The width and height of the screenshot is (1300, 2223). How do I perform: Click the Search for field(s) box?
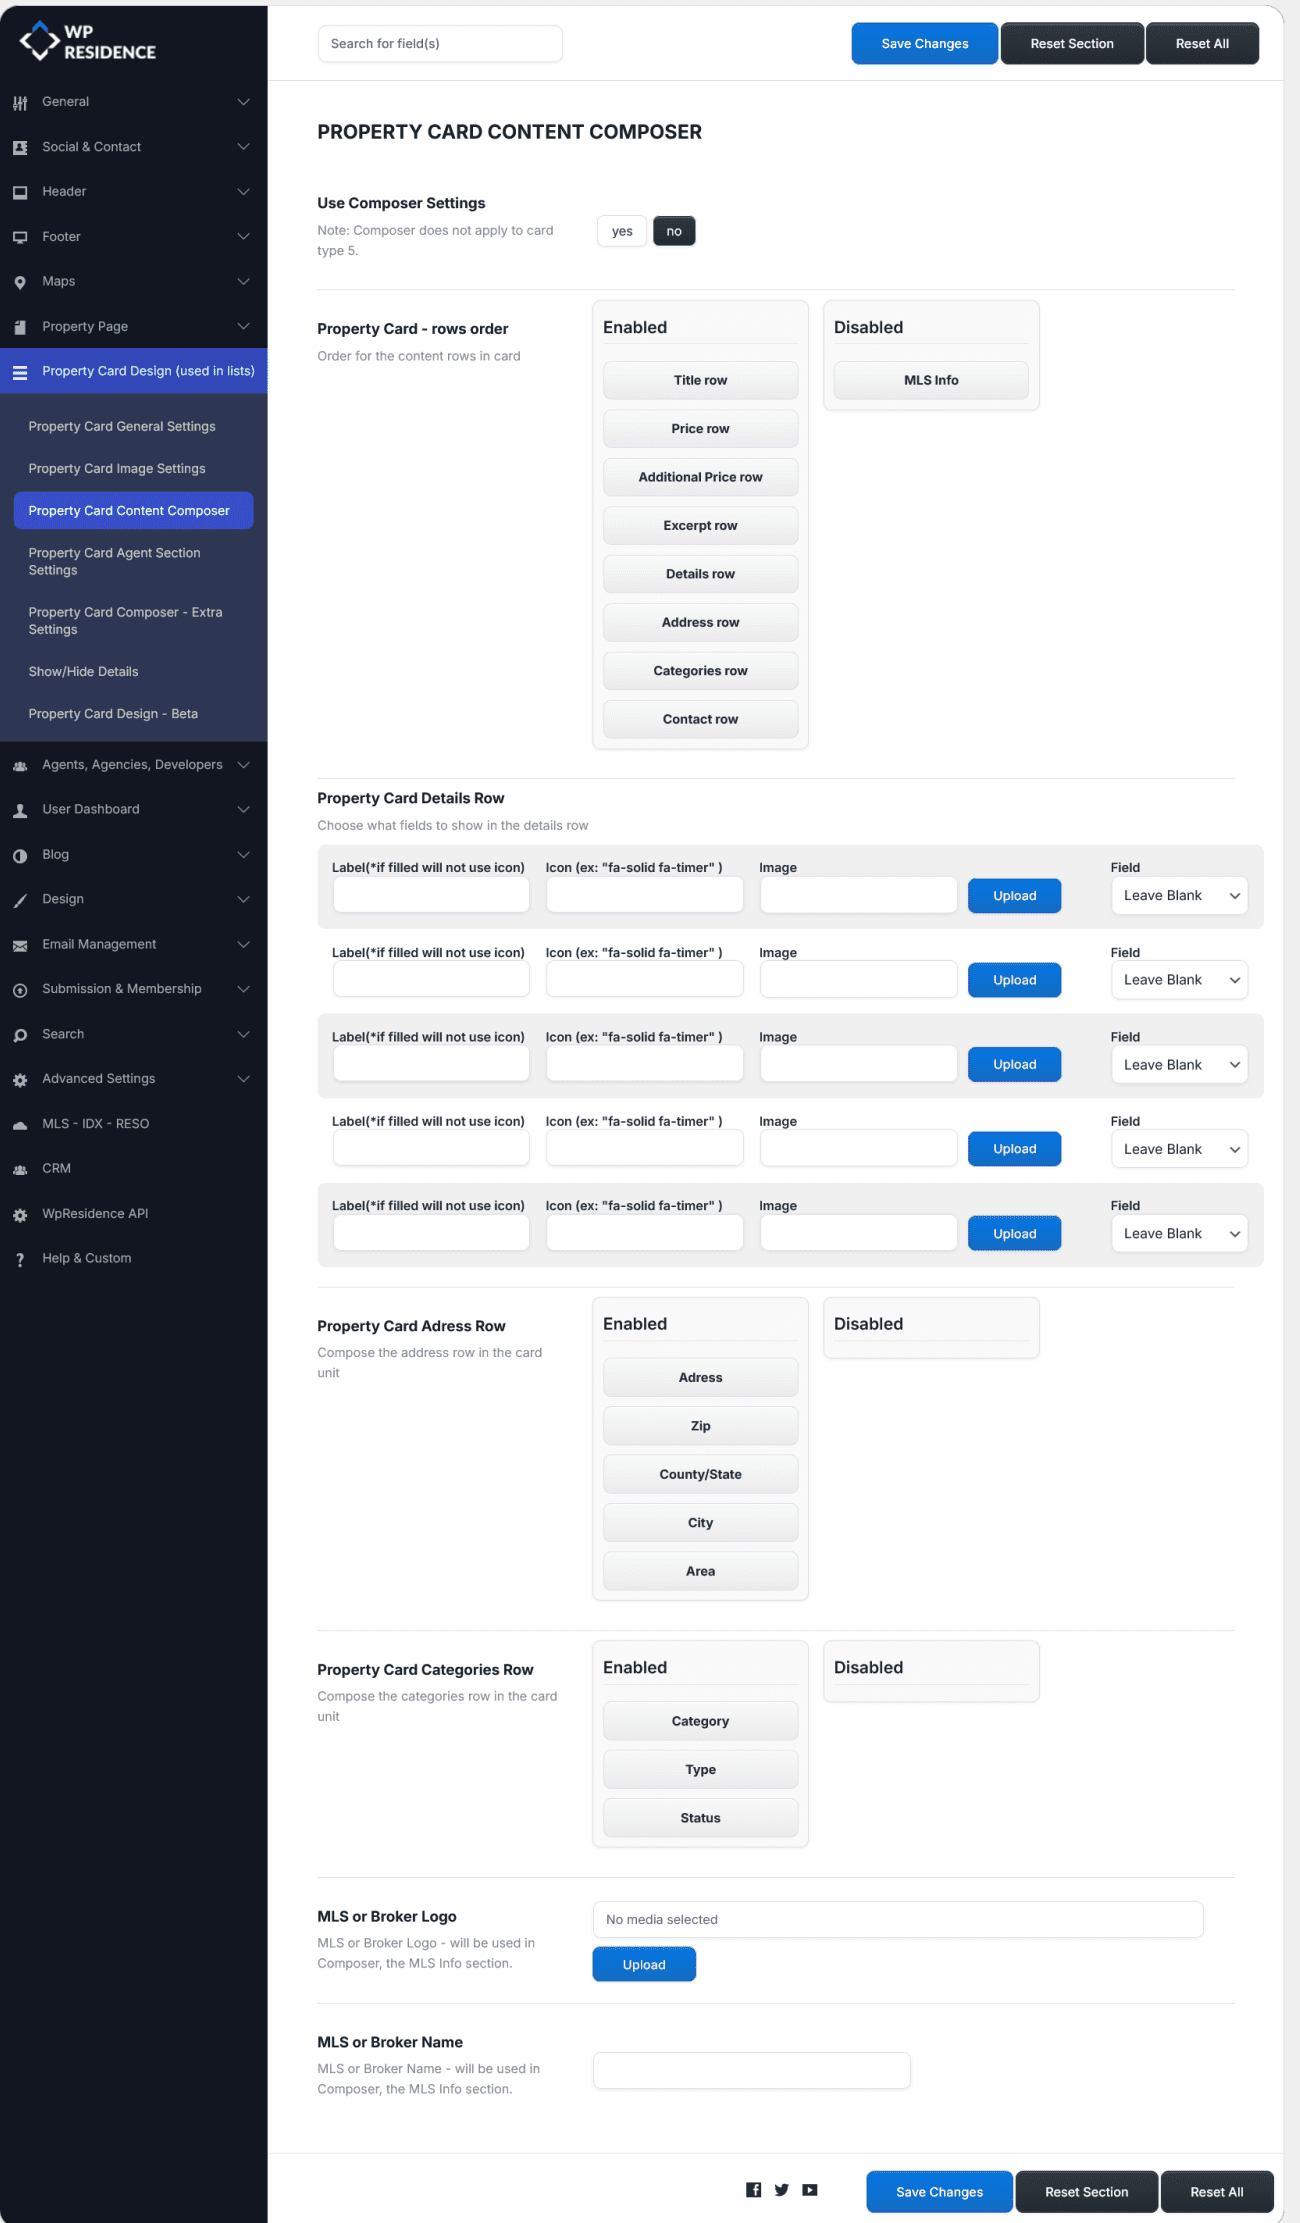pyautogui.click(x=440, y=44)
